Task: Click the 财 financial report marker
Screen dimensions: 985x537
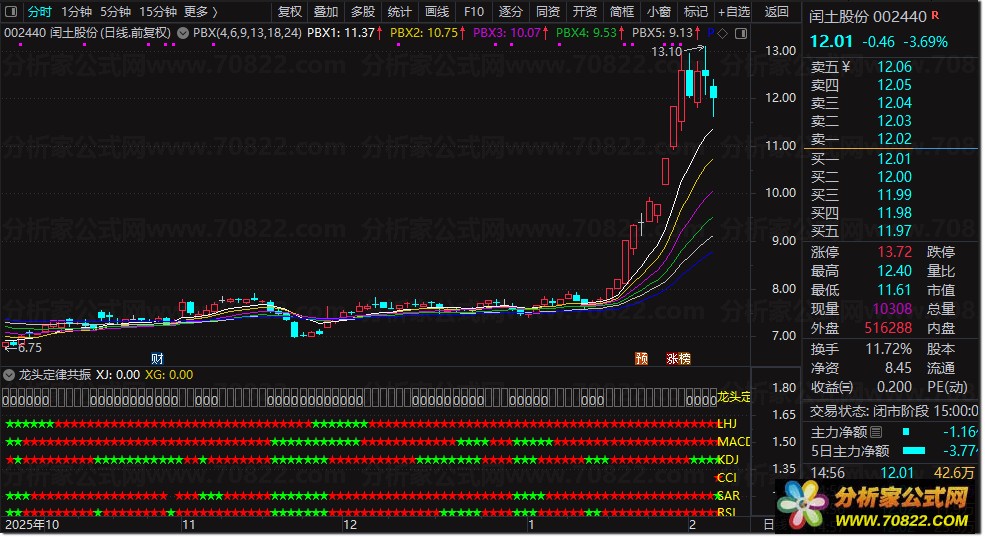Action: pyautogui.click(x=157, y=359)
